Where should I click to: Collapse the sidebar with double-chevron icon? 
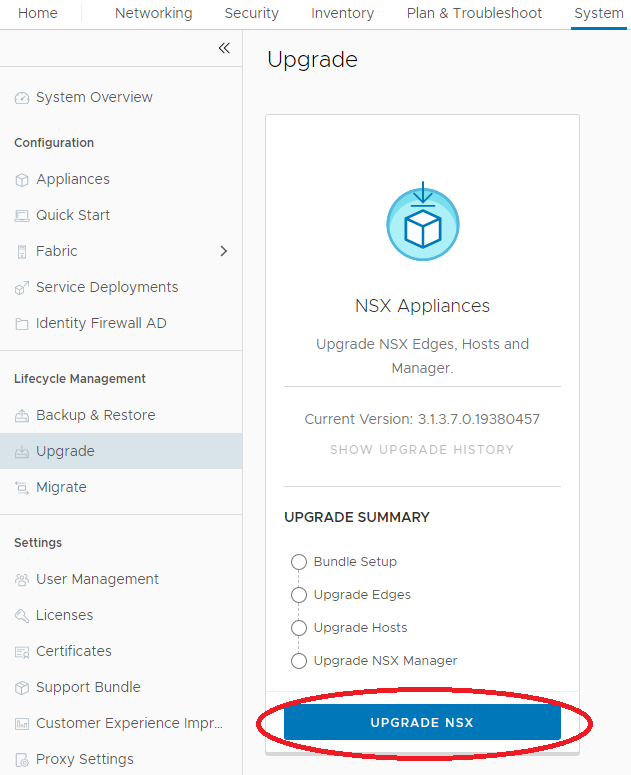tap(224, 48)
